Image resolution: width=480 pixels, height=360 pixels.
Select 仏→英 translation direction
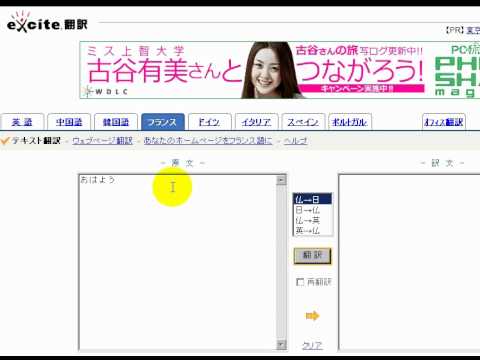click(312, 220)
